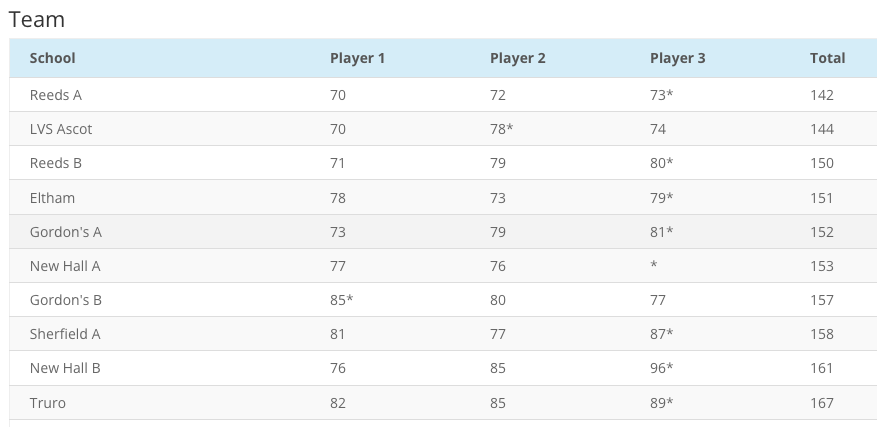
Task: Click Truro total score 167
Action: (822, 403)
